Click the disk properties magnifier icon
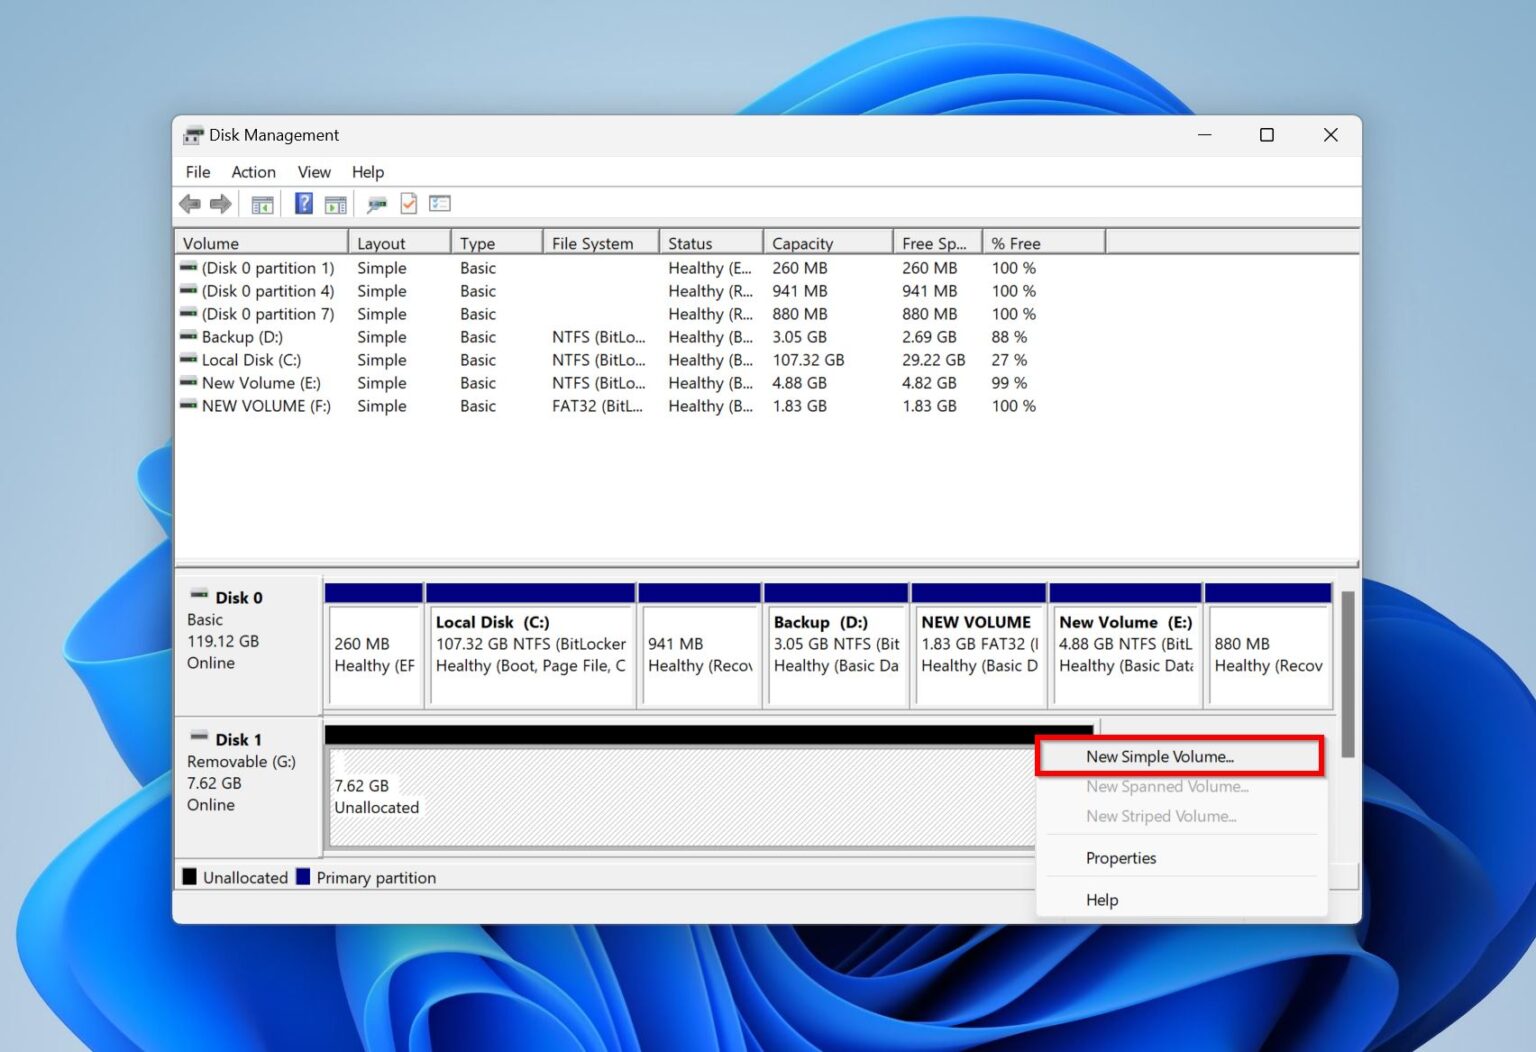The height and width of the screenshot is (1052, 1536). pyautogui.click(x=376, y=203)
